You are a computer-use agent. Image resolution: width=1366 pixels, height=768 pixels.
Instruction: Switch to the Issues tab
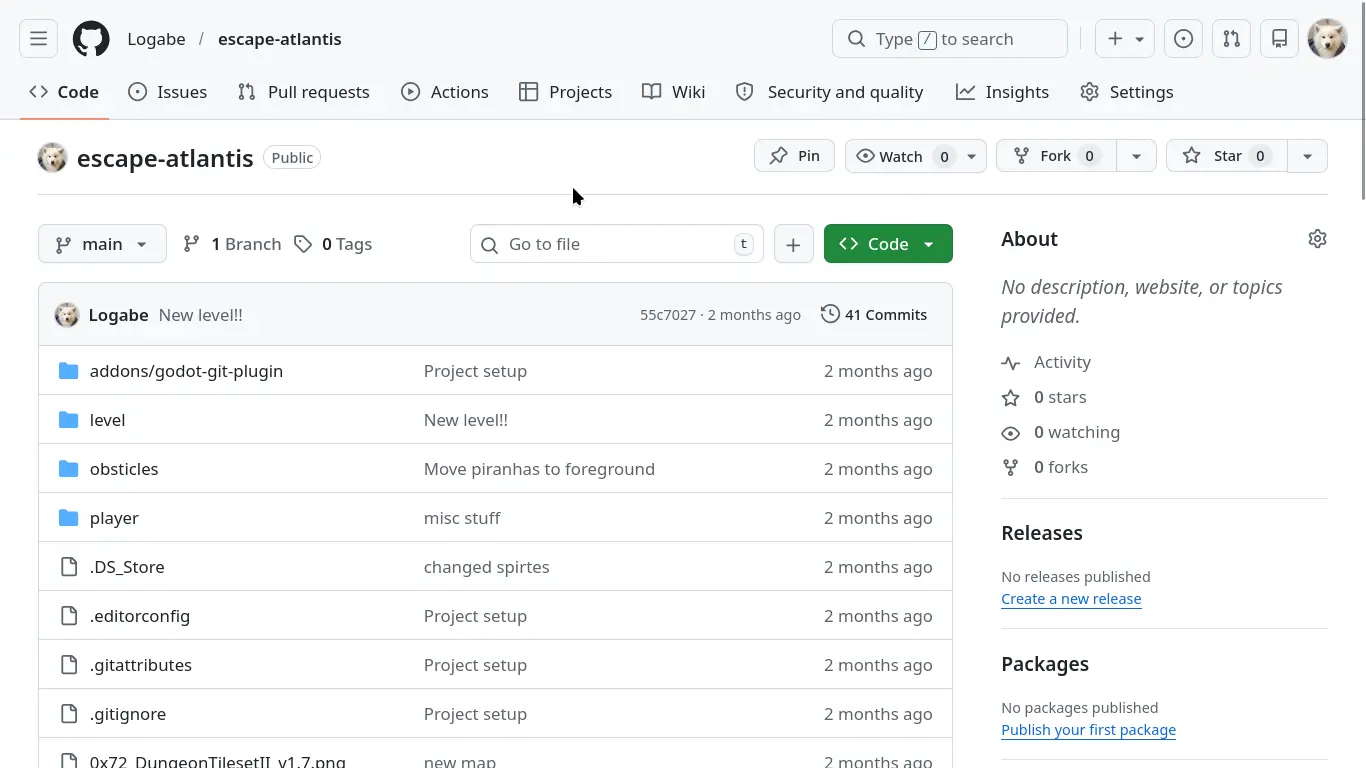[168, 92]
